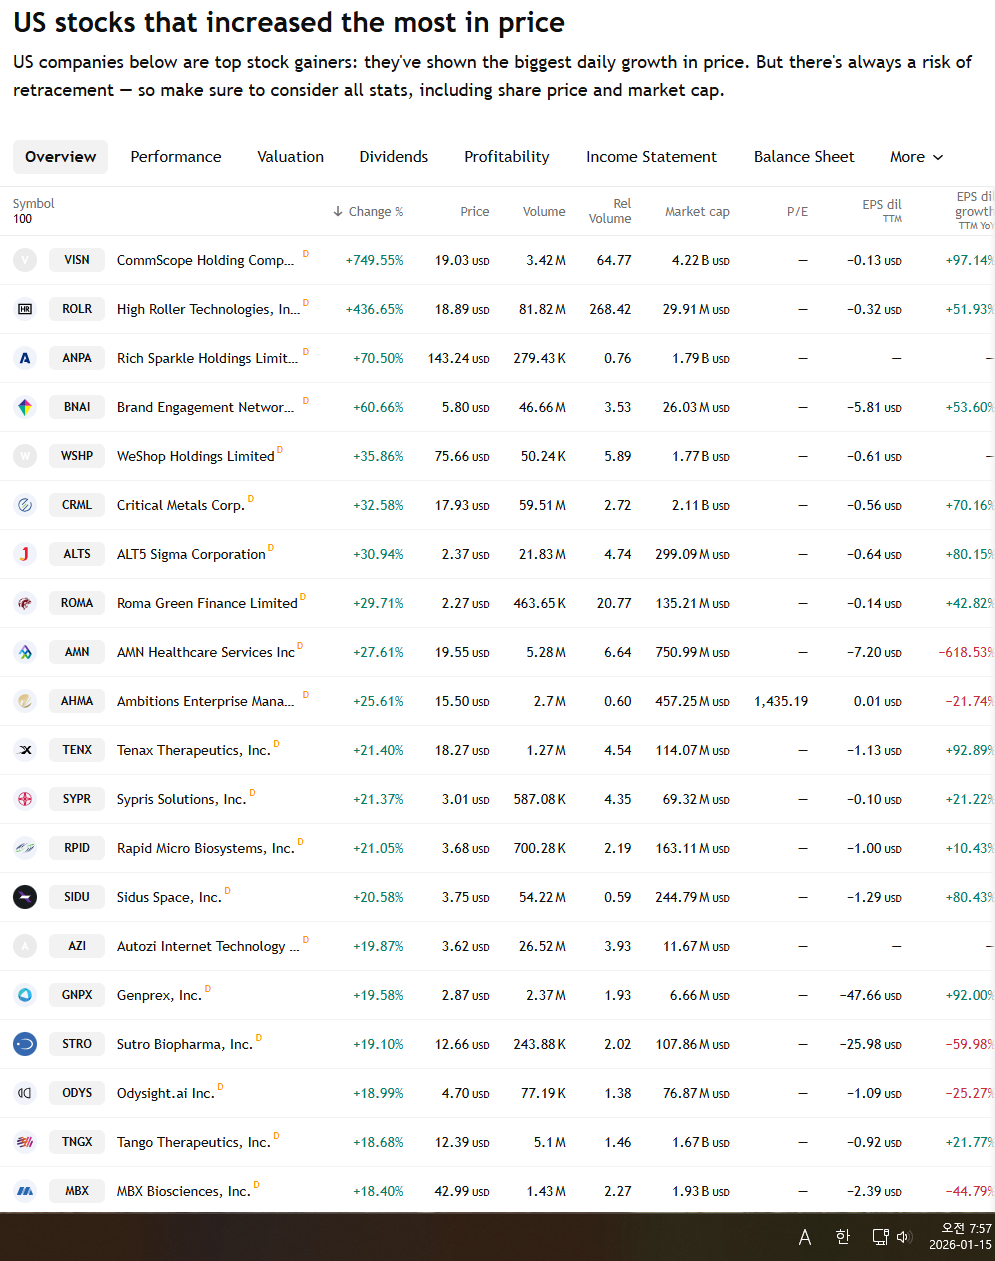
Task: Click the Ambitions Enterprise AHMA logo icon
Action: [x=25, y=701]
